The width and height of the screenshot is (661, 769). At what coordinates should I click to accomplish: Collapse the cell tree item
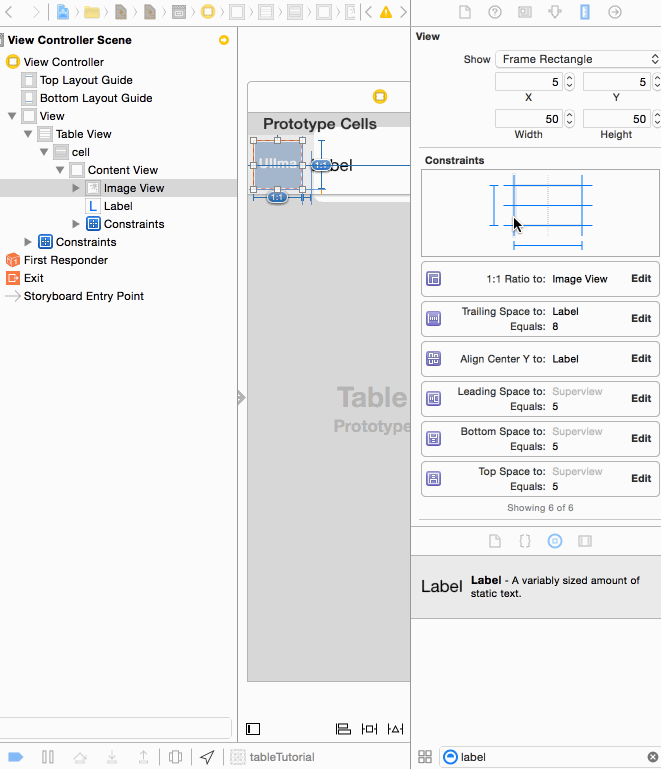tap(44, 152)
